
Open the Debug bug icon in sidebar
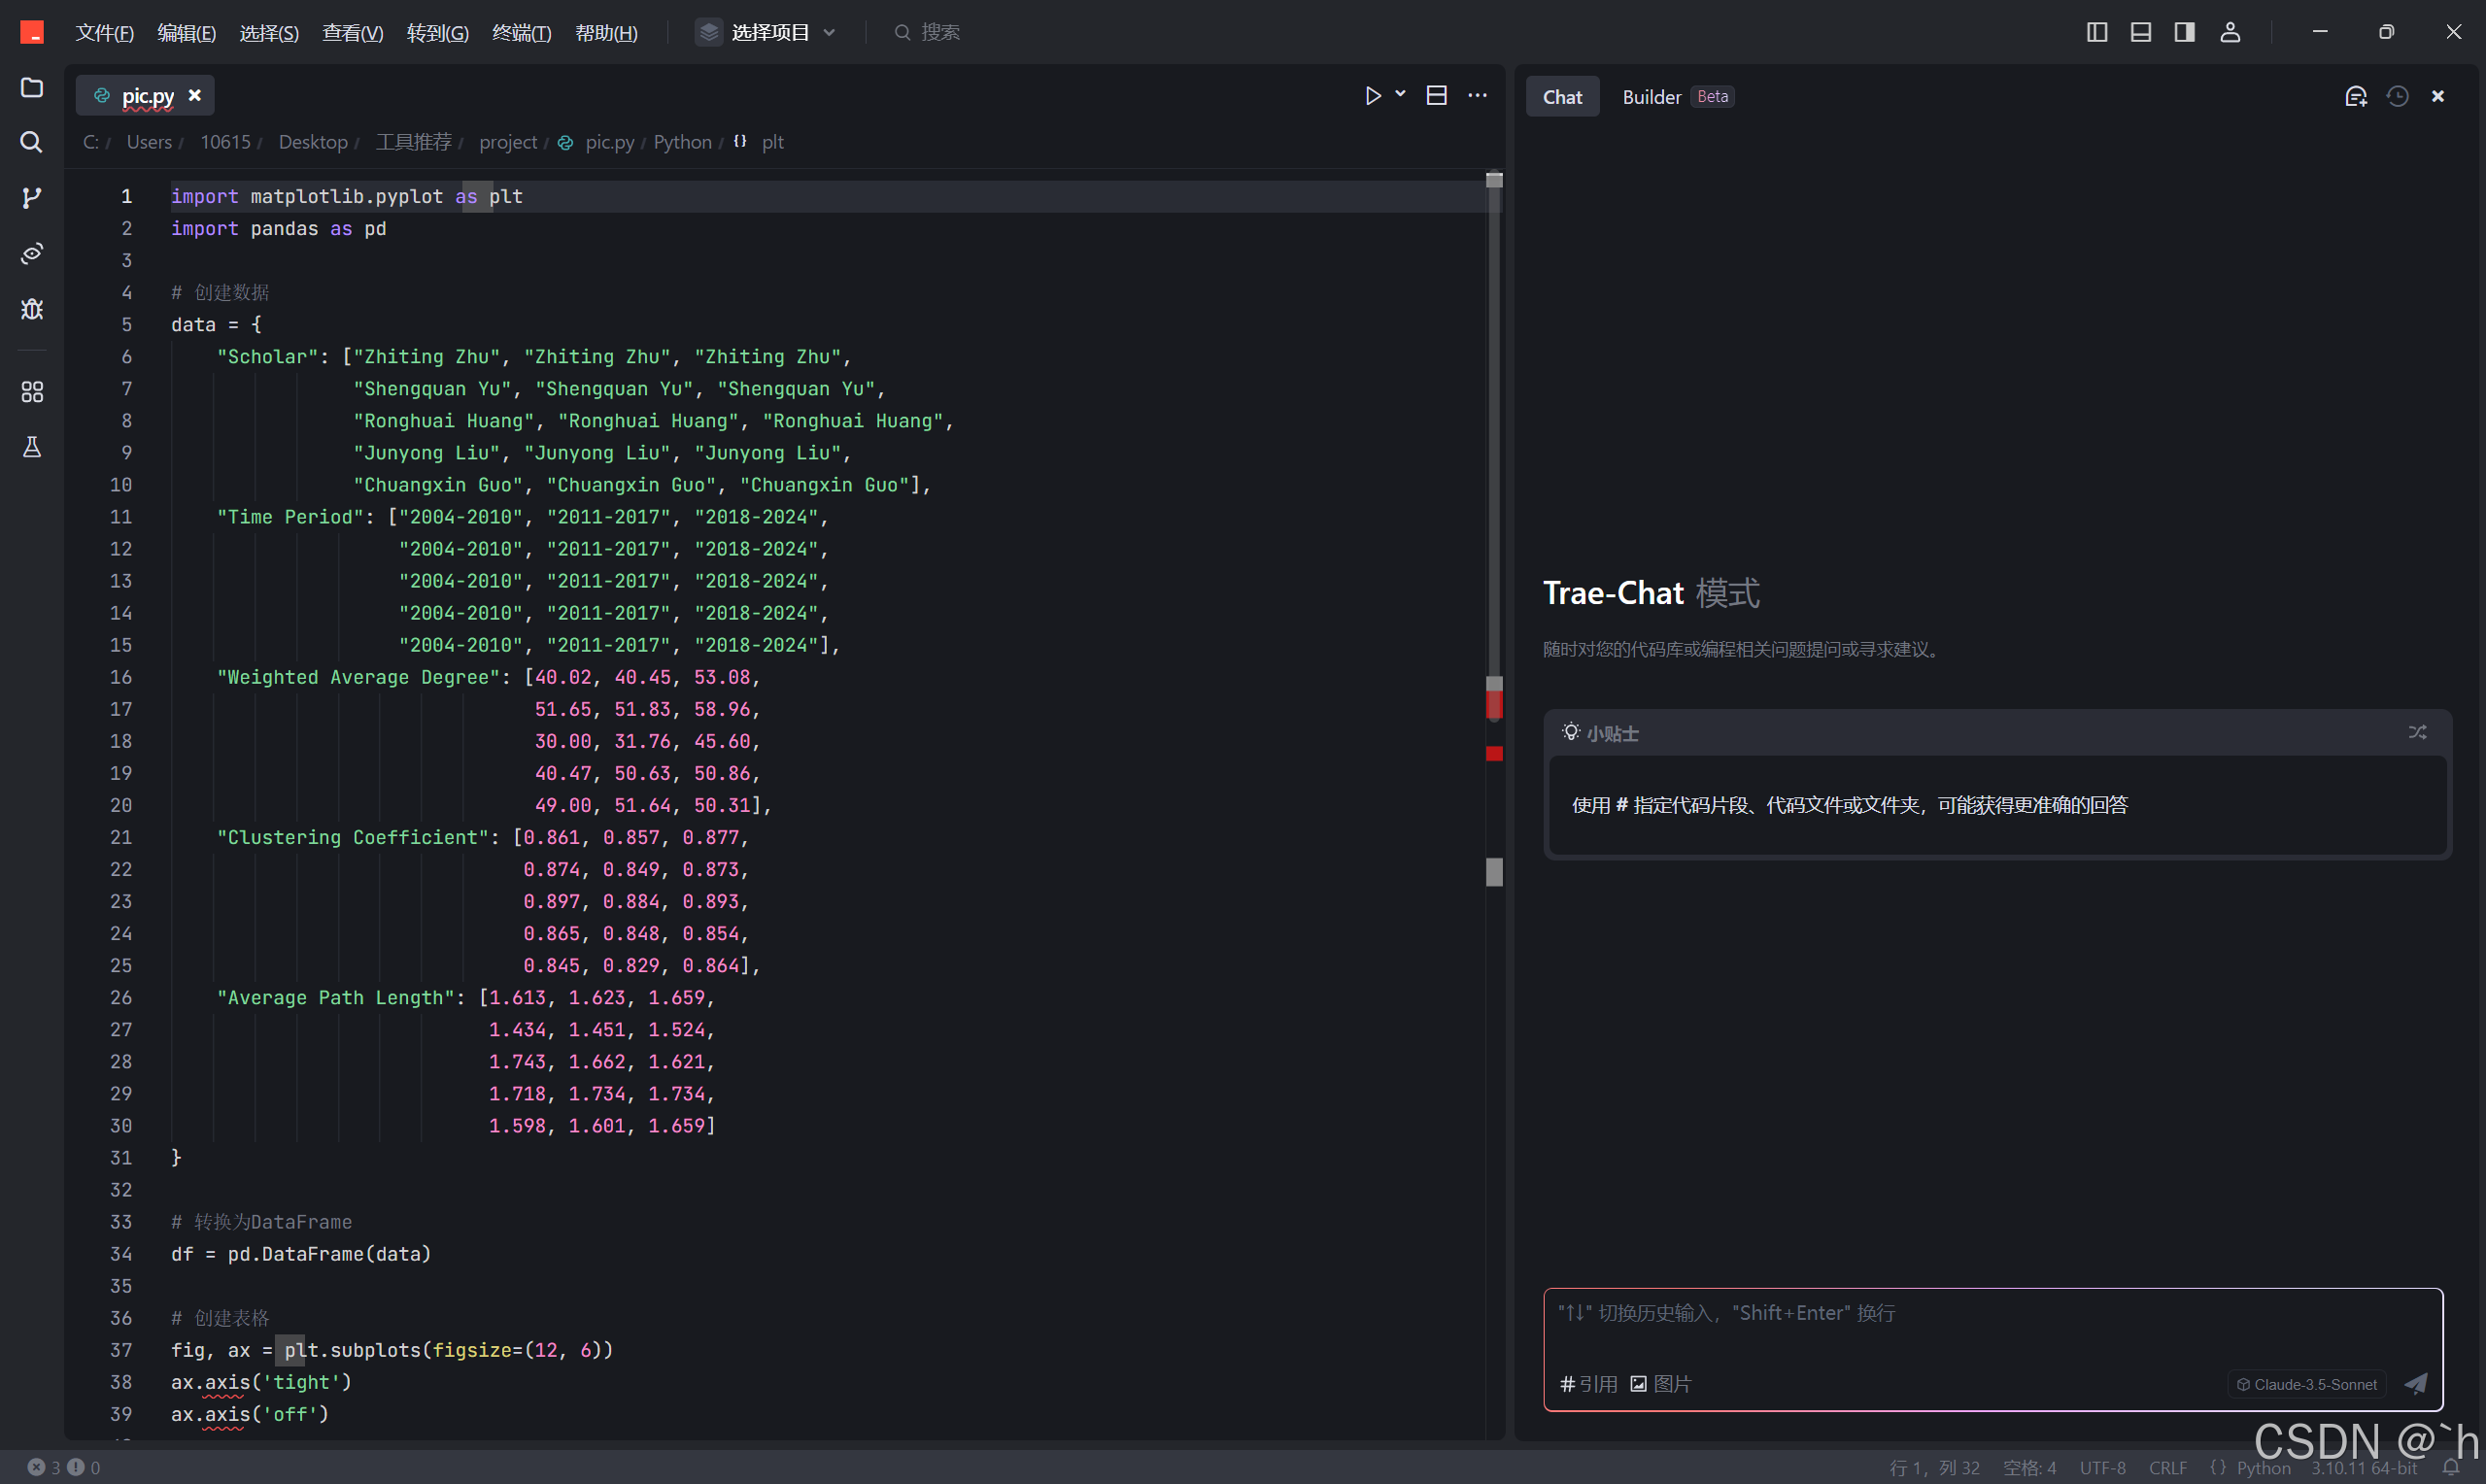click(x=32, y=309)
